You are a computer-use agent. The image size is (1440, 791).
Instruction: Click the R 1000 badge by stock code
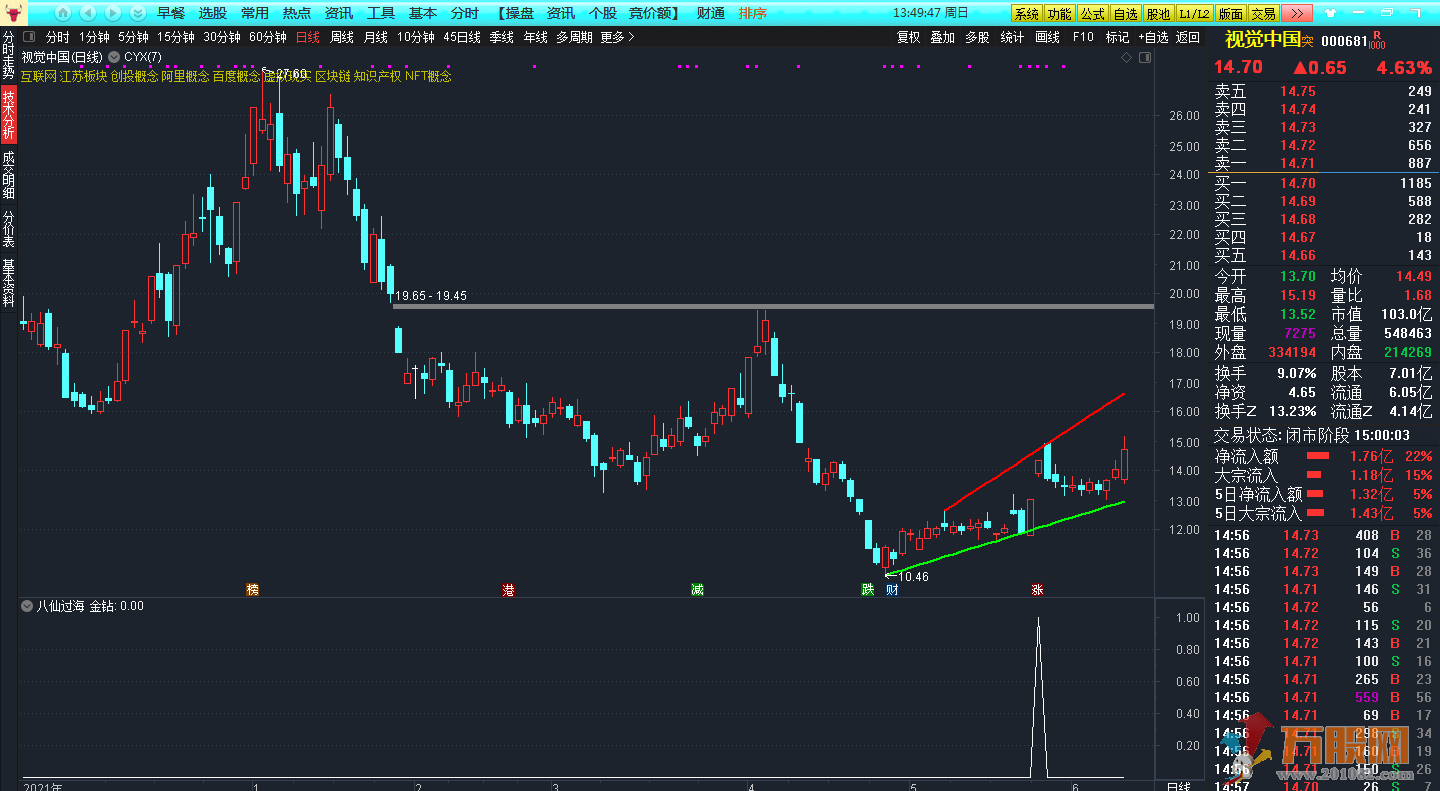pos(1377,41)
